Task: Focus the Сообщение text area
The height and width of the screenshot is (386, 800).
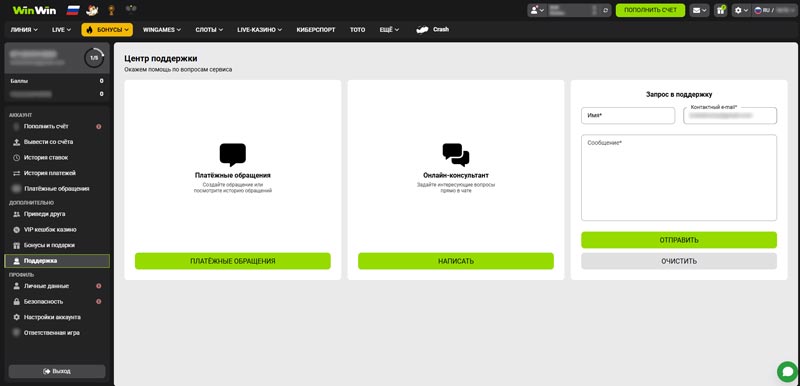Action: (679, 178)
